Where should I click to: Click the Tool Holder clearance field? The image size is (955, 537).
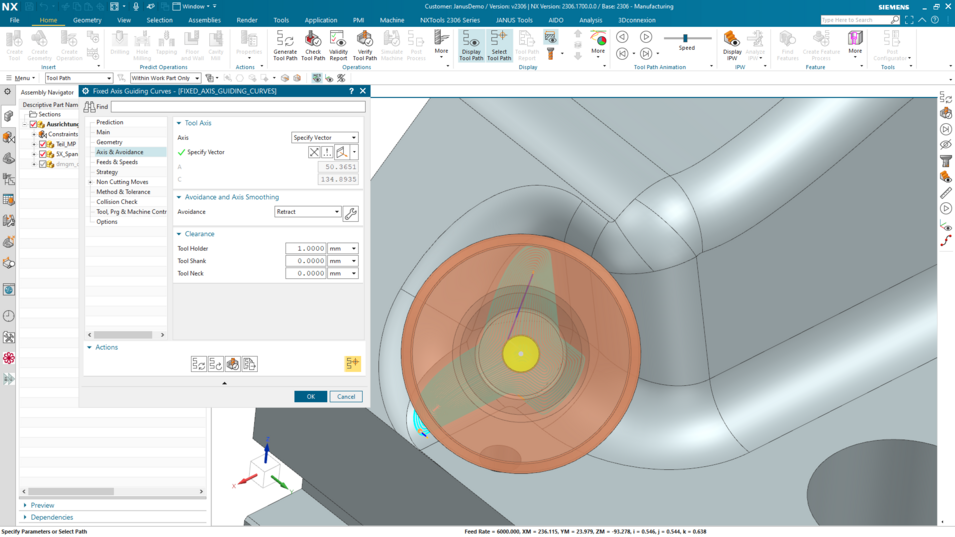[x=306, y=248]
